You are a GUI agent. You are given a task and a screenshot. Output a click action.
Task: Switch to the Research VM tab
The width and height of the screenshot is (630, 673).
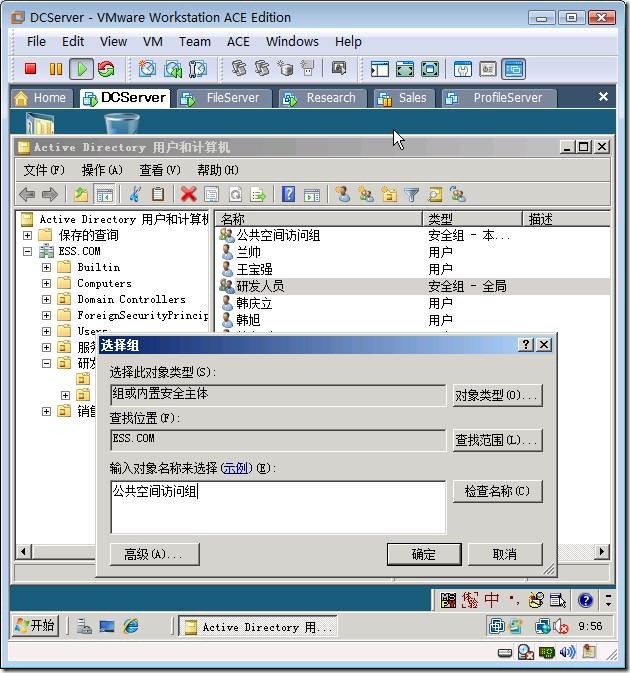(x=322, y=98)
